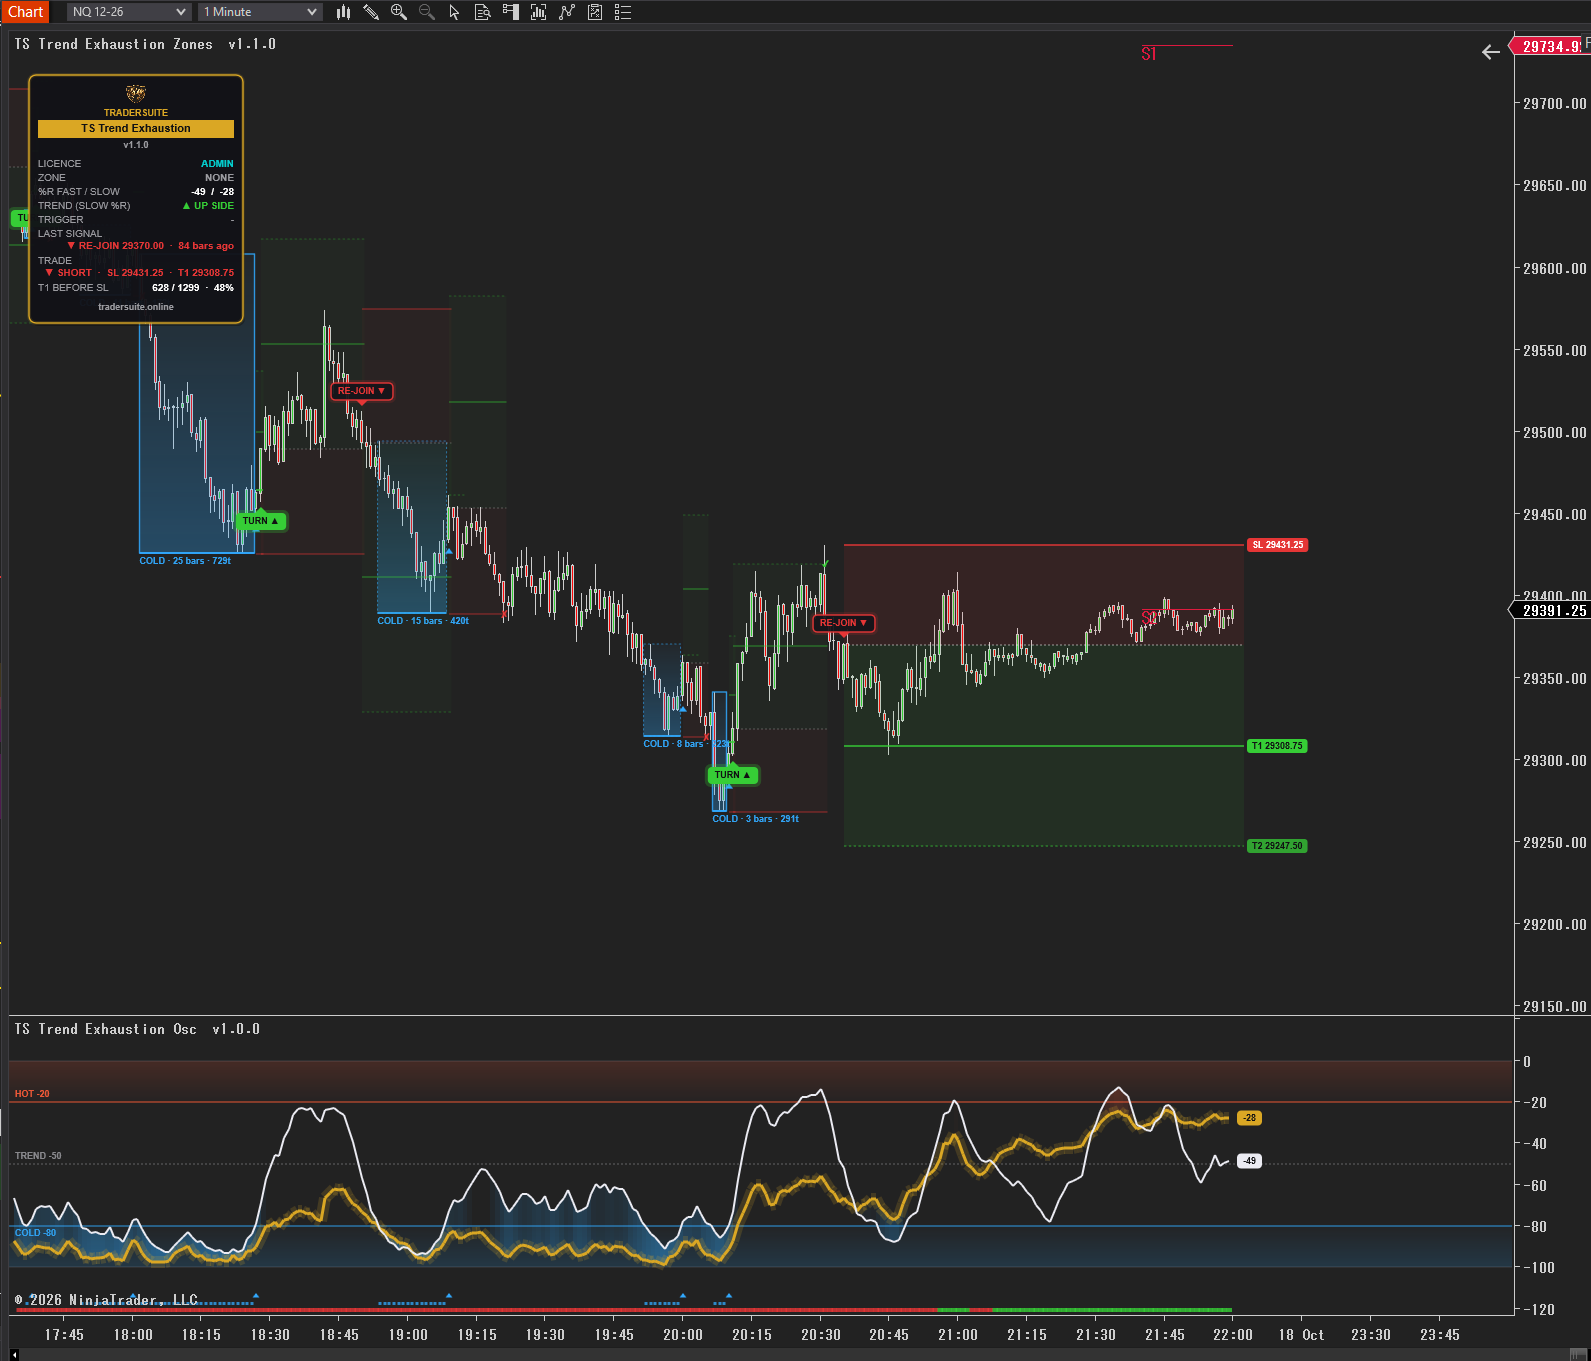Click the 29500.00 price axis label
Viewport: 1591px width, 1361px height.
click(1554, 433)
